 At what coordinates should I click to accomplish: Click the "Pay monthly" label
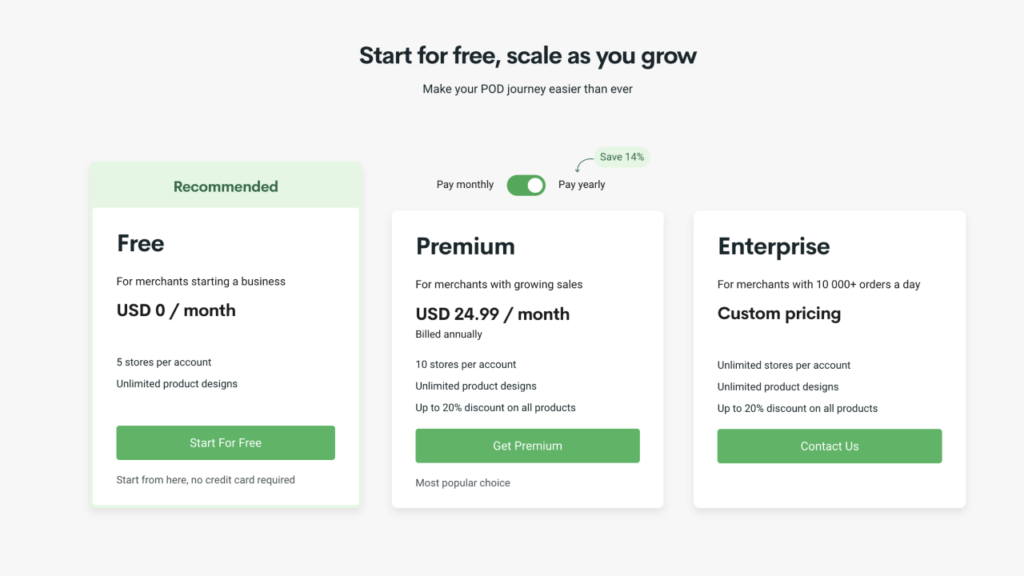464,185
